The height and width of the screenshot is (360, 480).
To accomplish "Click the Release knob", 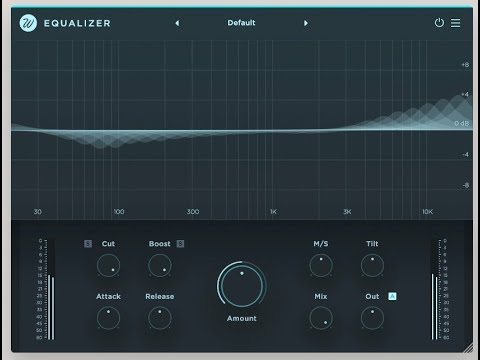I will [x=160, y=318].
